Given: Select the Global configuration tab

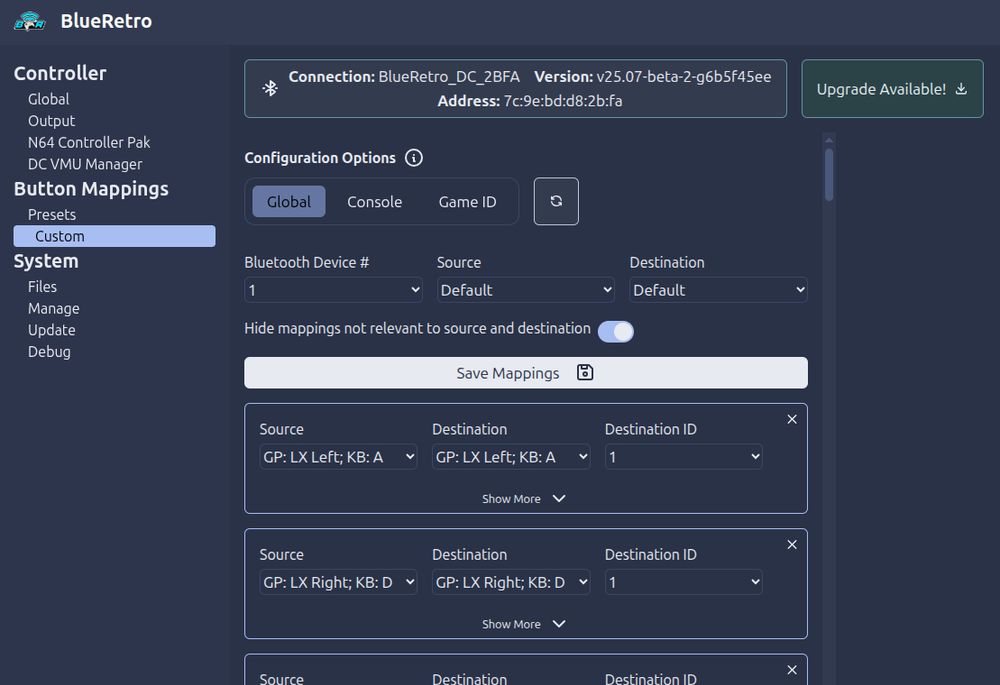Looking at the screenshot, I should (x=289, y=202).
